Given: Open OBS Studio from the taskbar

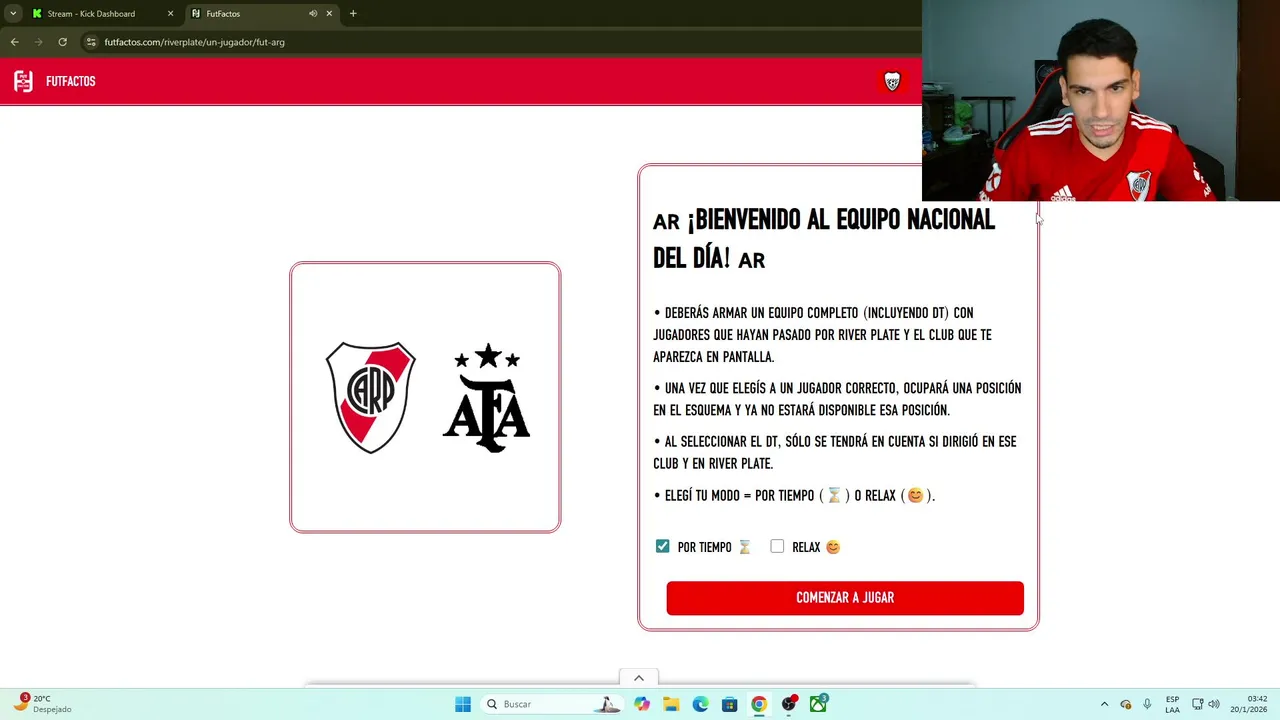Looking at the screenshot, I should [x=789, y=704].
